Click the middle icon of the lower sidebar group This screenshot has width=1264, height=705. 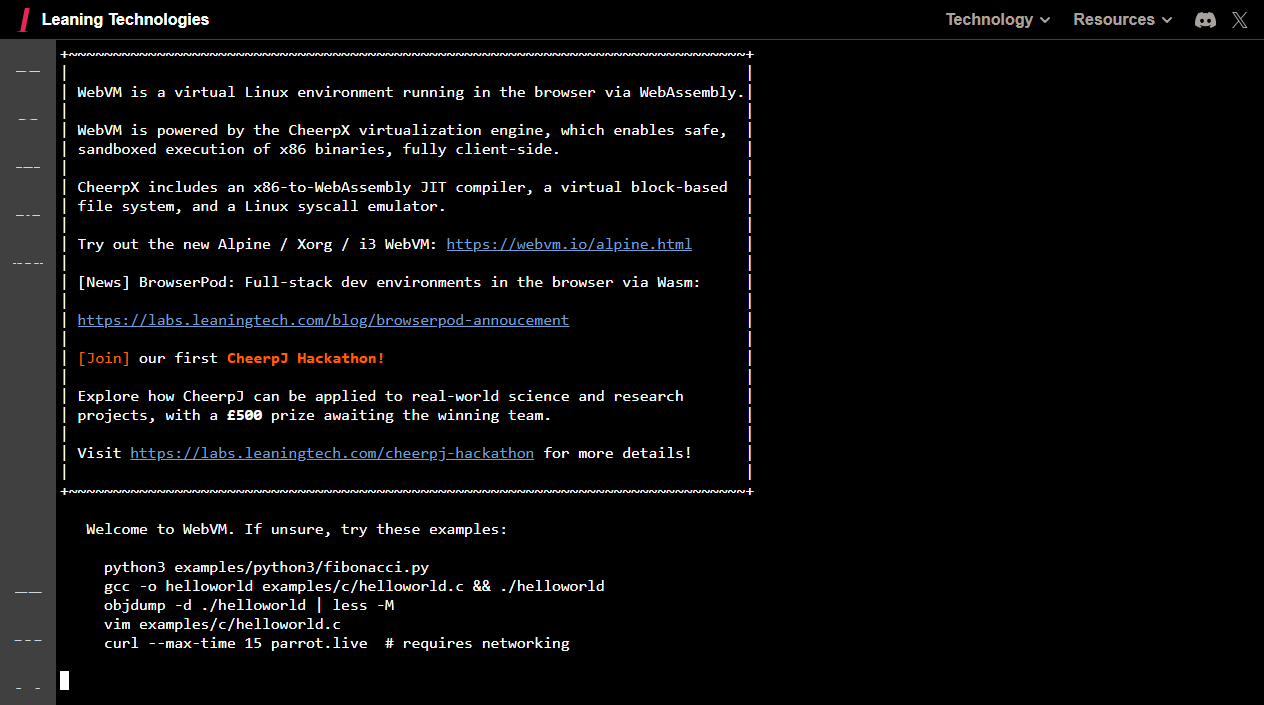[28, 638]
